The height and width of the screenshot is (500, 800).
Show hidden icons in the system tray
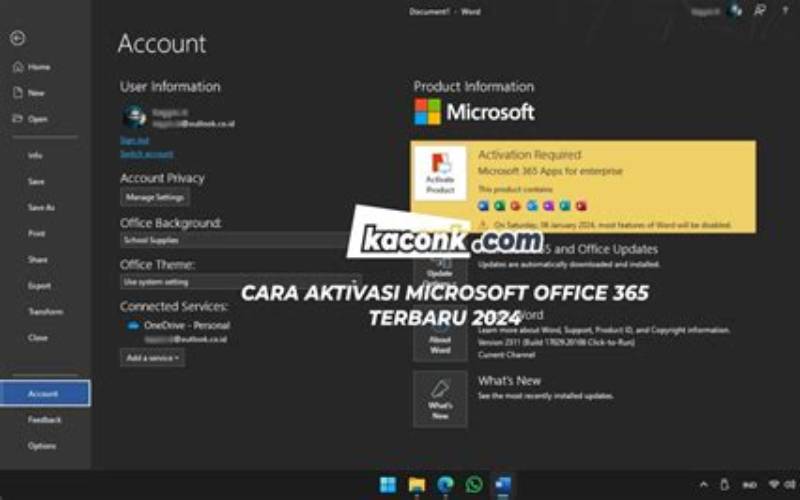pyautogui.click(x=704, y=485)
